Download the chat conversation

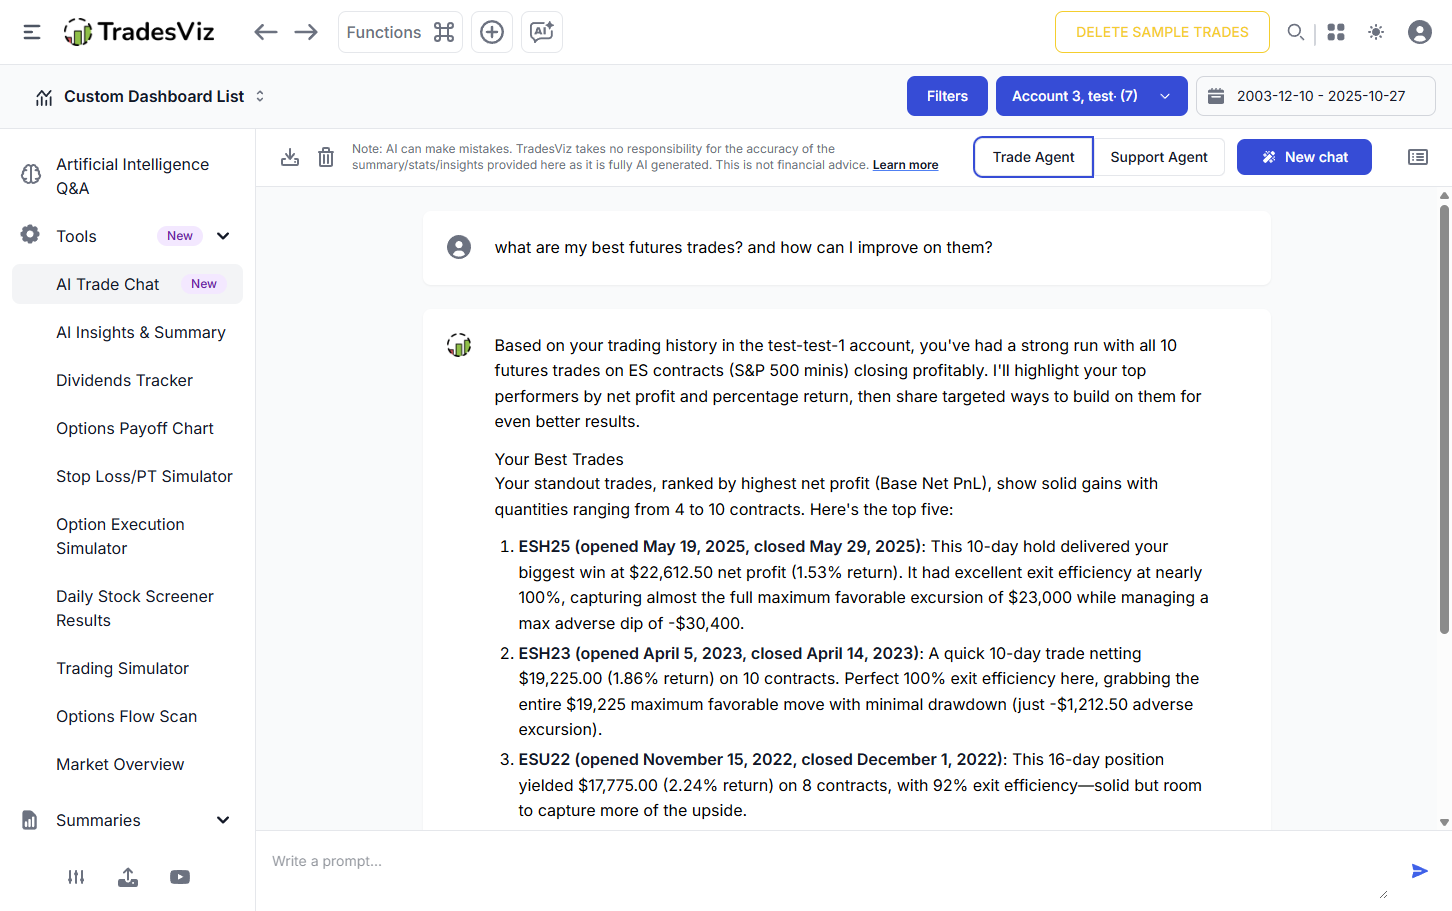pyautogui.click(x=290, y=157)
